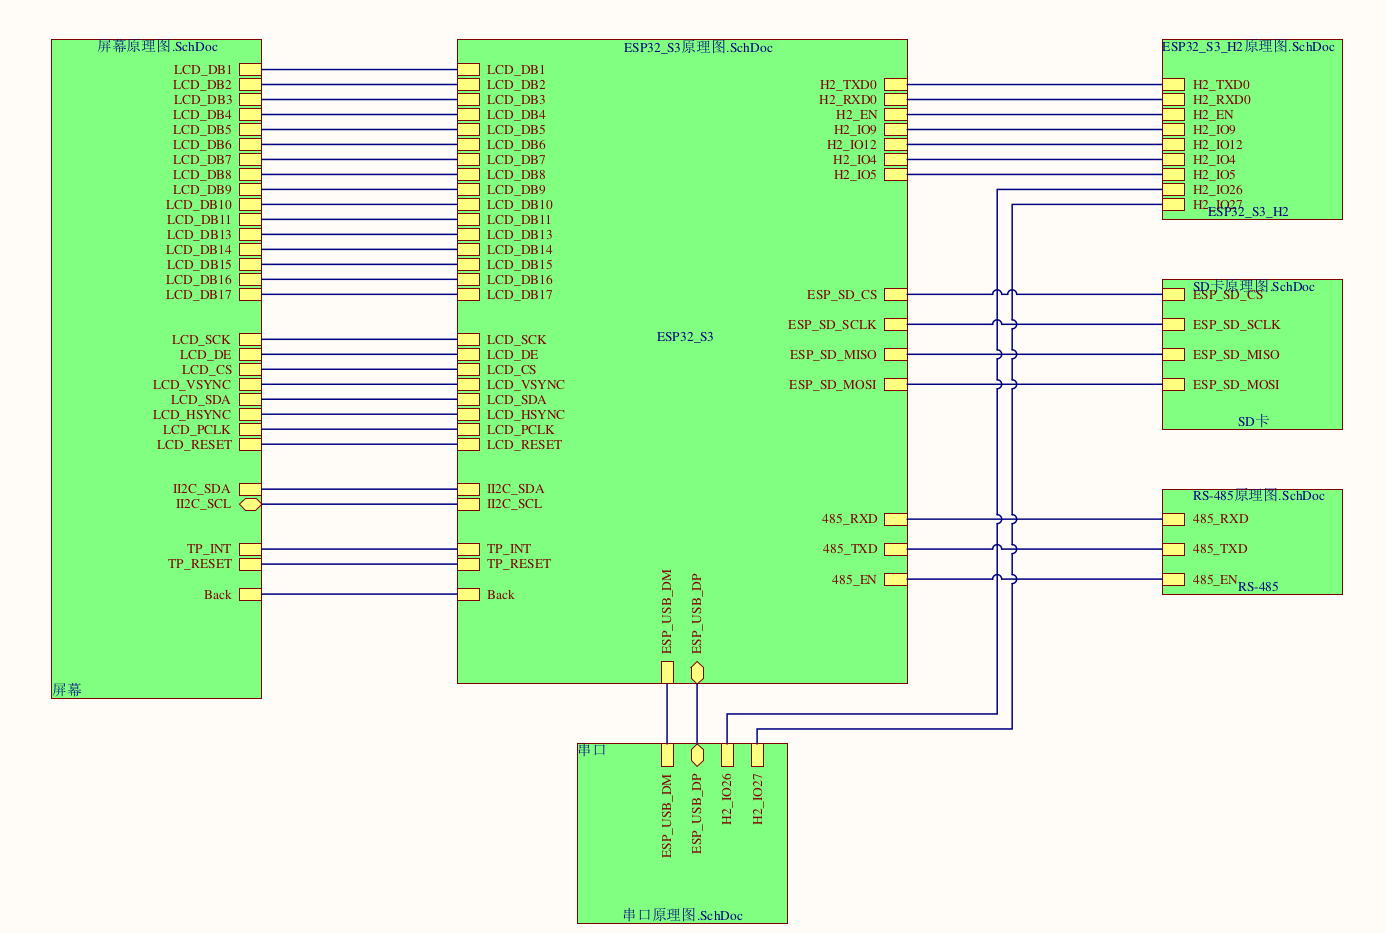Image resolution: width=1386 pixels, height=933 pixels.
Task: Select the ESP32_S3原理图.SchDoc title text
Action: tap(698, 47)
